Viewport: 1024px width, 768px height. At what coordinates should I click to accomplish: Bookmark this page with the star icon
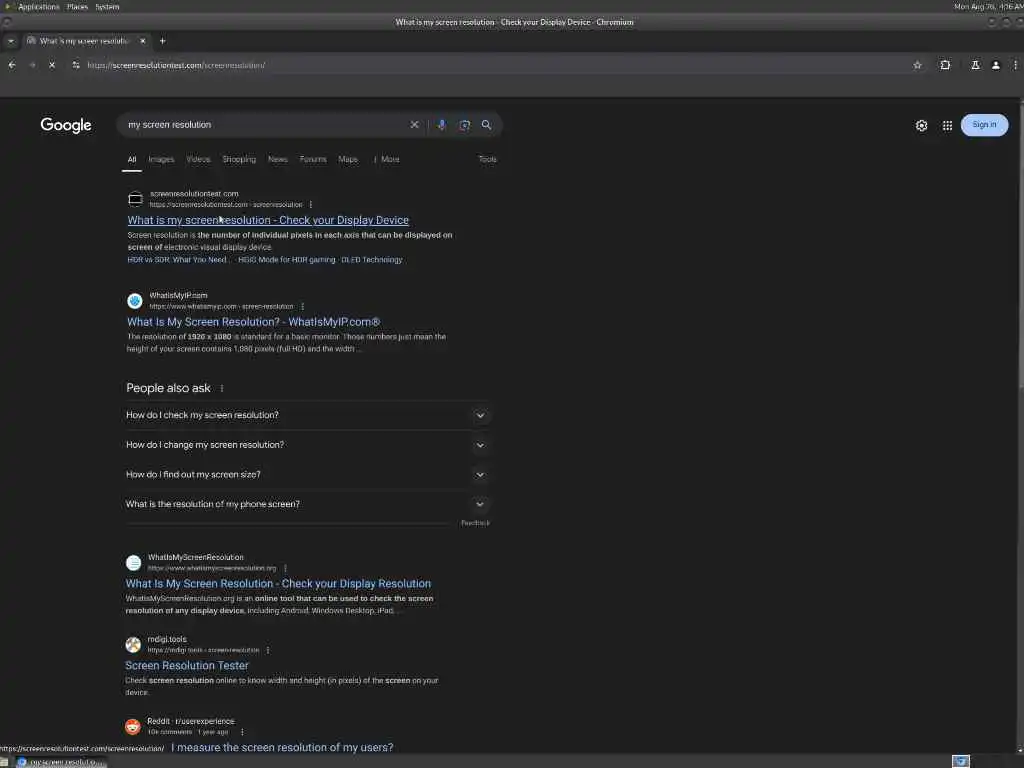coord(917,65)
